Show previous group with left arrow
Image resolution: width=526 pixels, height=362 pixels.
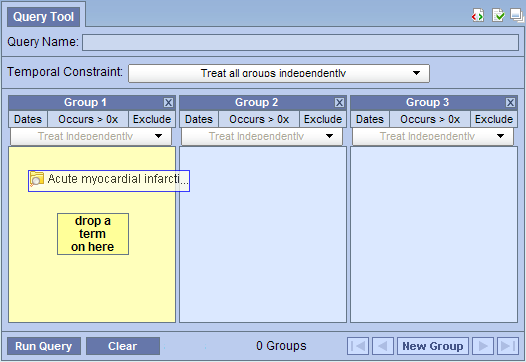383,346
